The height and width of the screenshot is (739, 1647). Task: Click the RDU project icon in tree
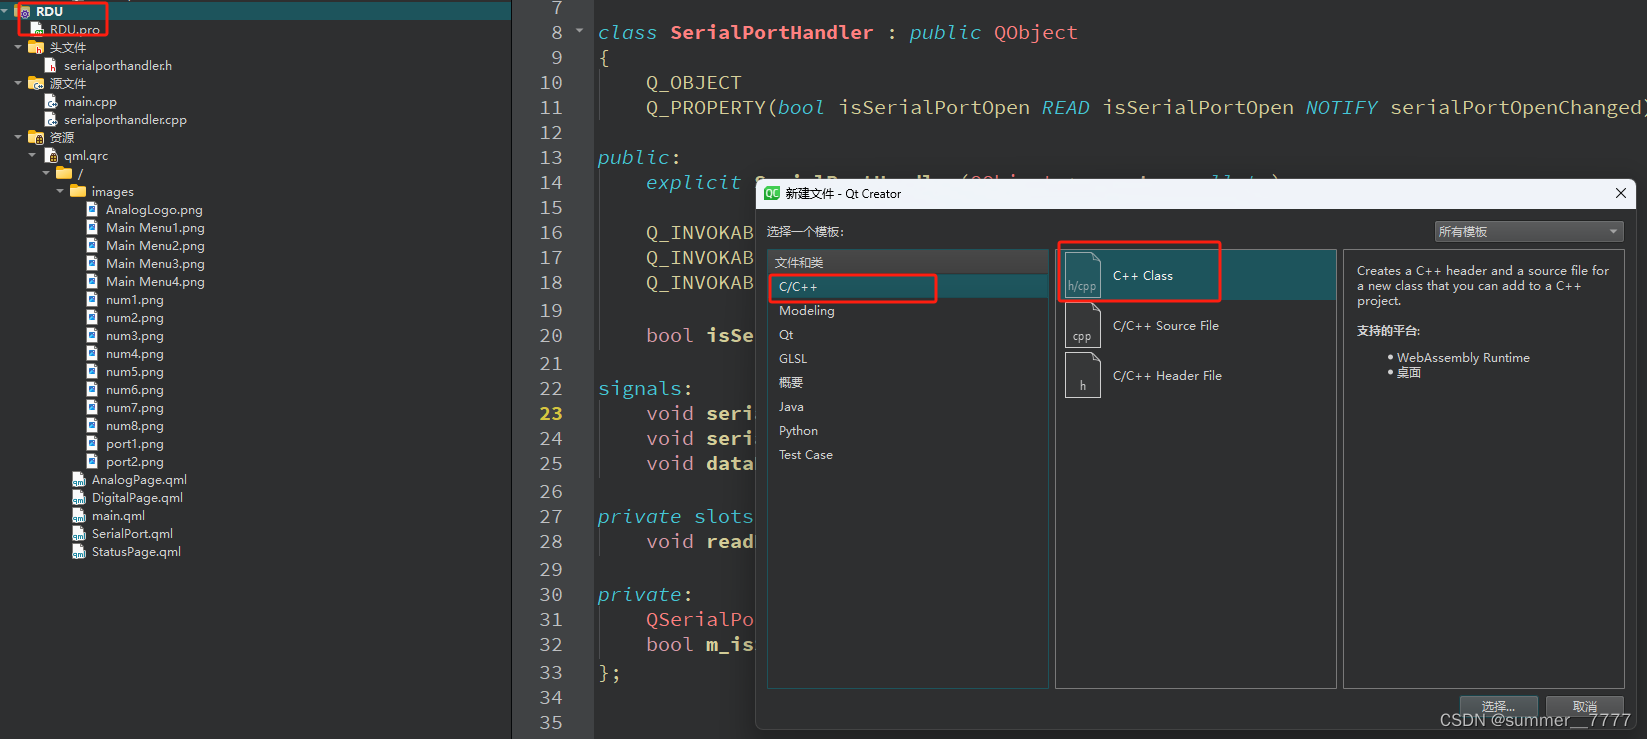click(24, 12)
